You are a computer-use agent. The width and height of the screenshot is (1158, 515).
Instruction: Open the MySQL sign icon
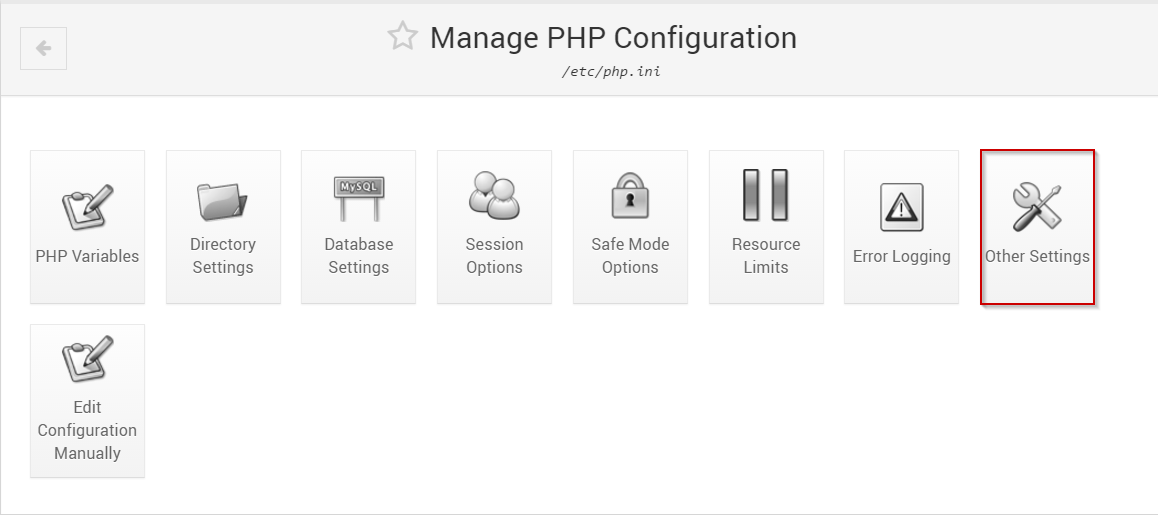(358, 198)
